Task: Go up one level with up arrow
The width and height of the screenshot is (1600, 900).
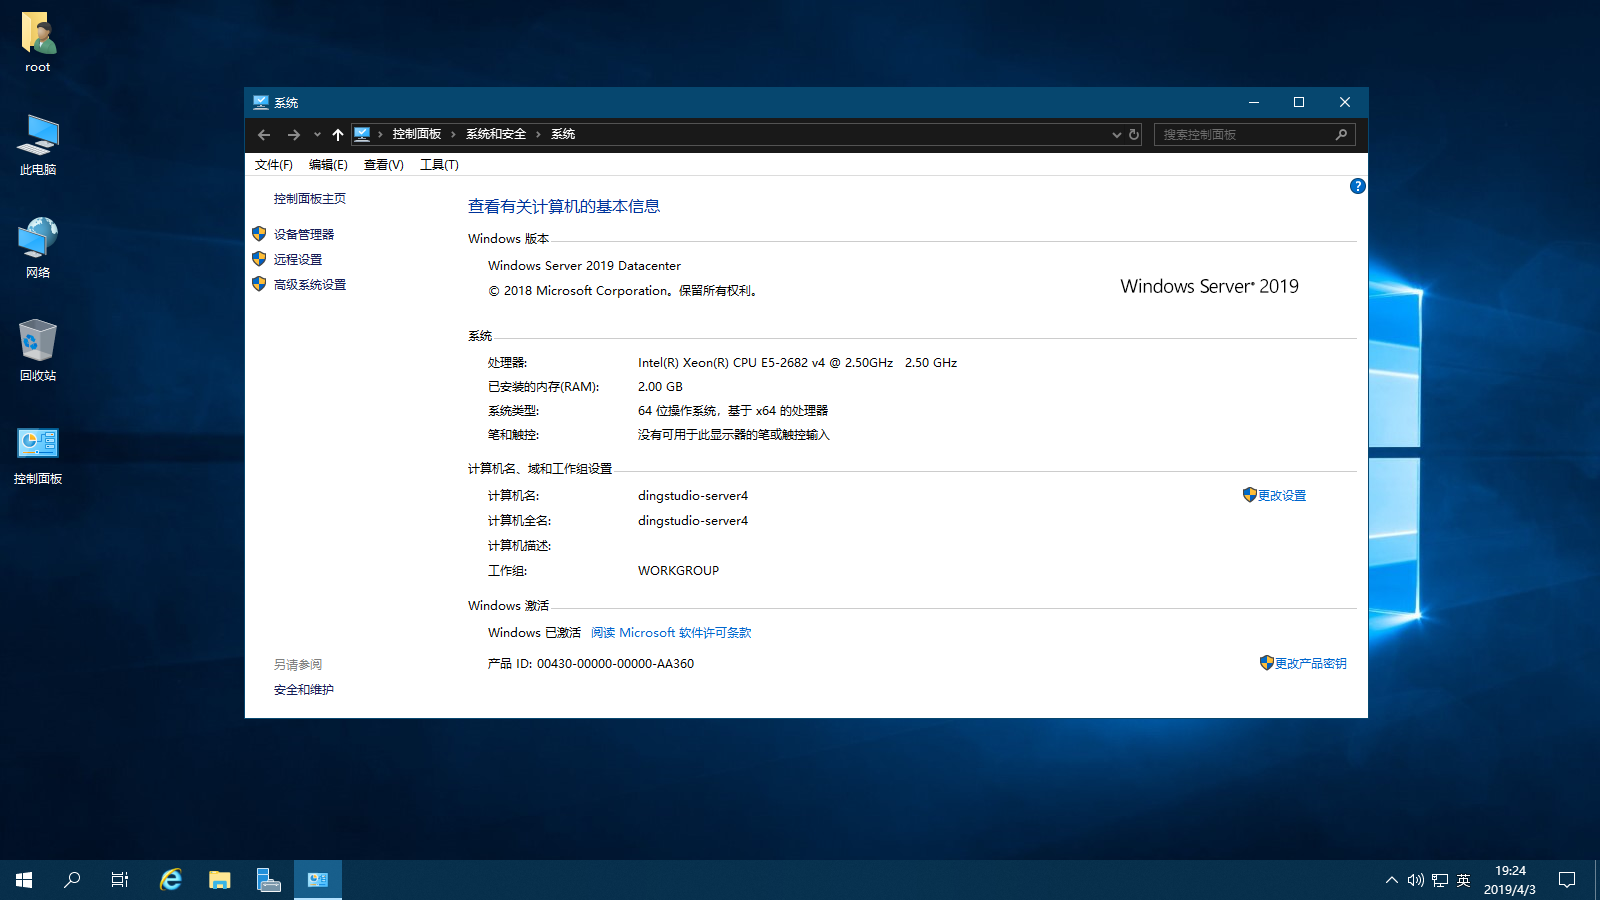Action: [x=338, y=134]
